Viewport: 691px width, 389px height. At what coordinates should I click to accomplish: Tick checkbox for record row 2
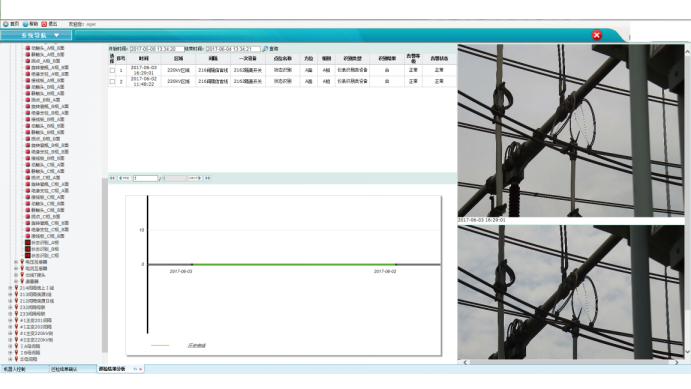[112, 82]
